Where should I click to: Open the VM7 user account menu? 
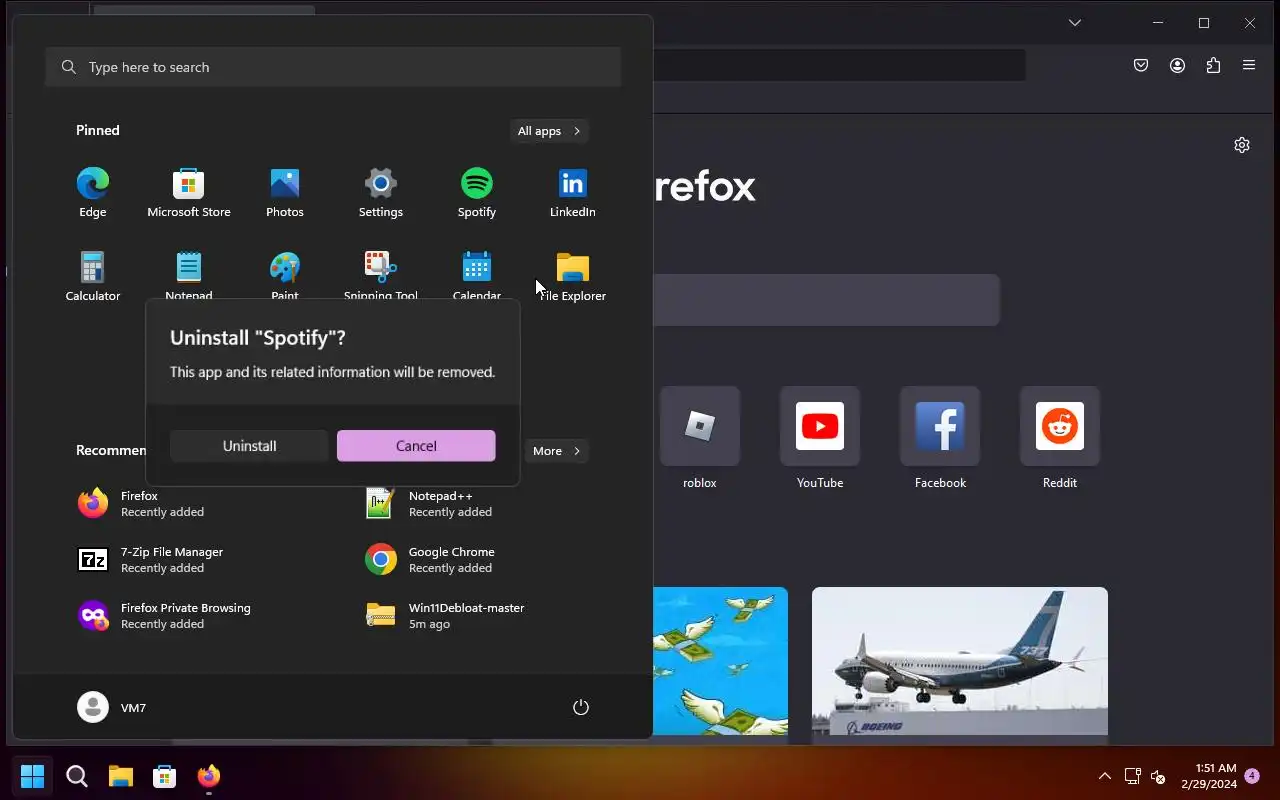point(112,707)
